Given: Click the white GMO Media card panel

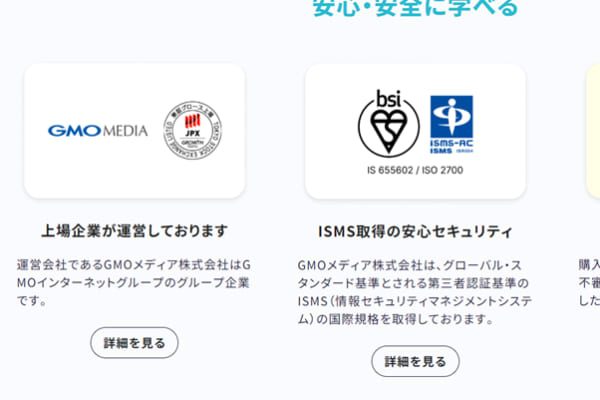Looking at the screenshot, I should 134,131.
